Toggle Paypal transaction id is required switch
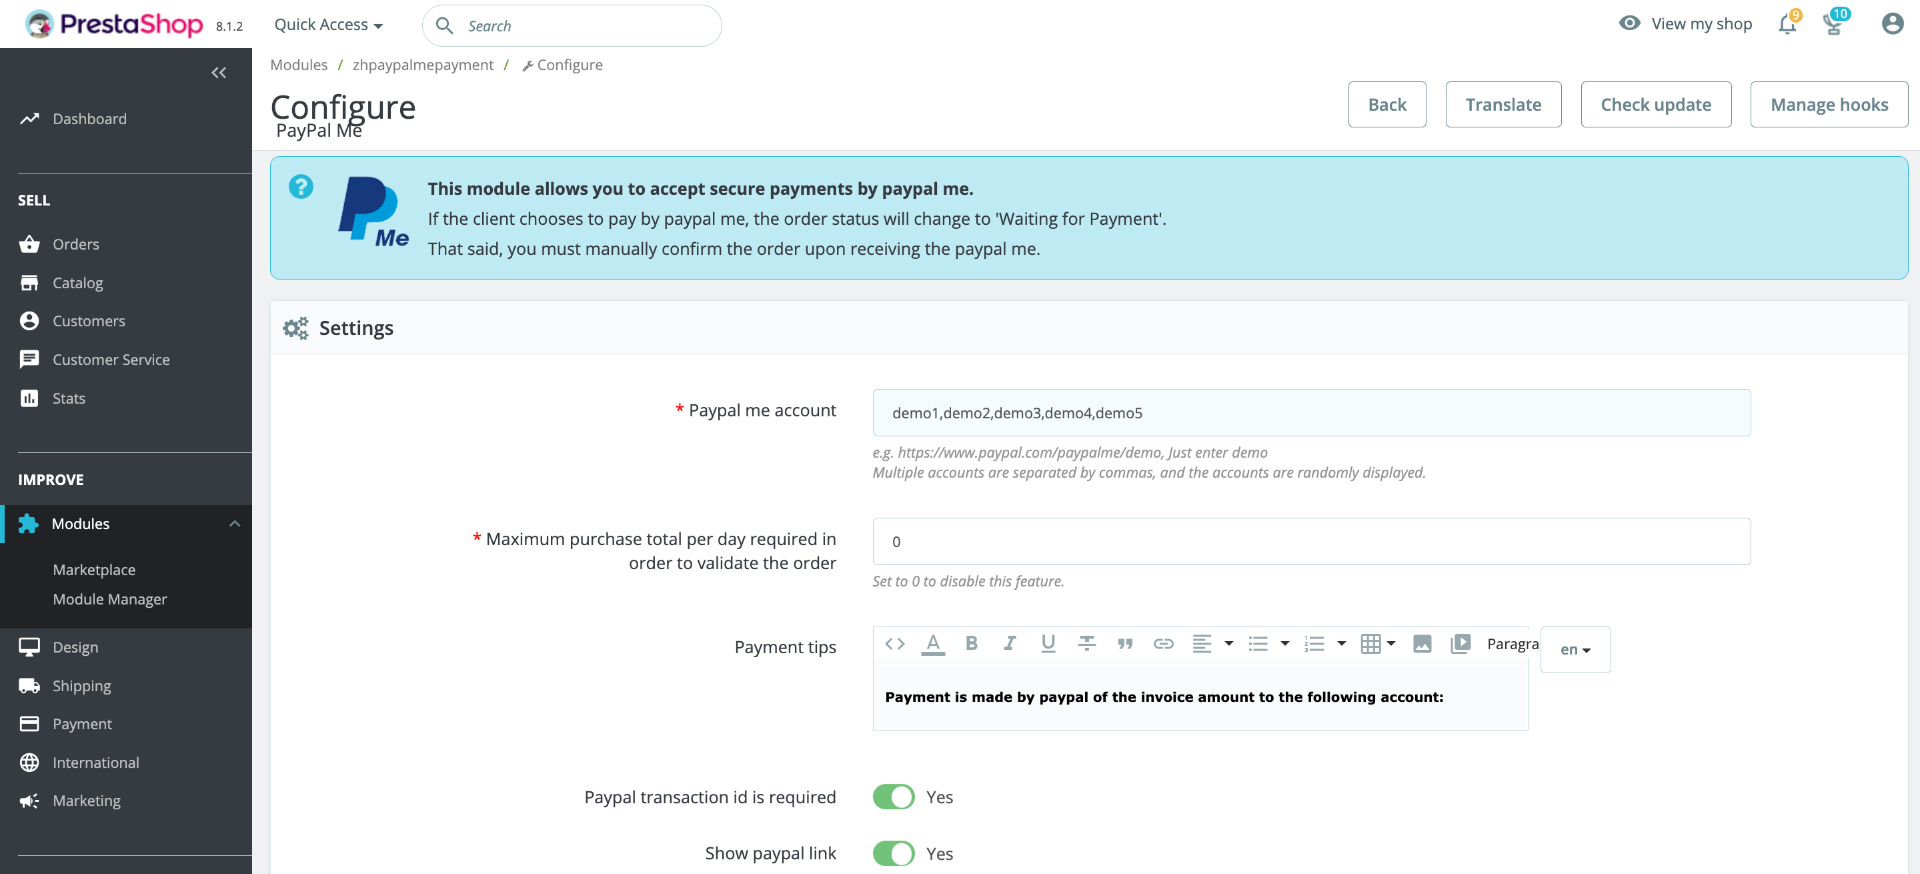This screenshot has height=874, width=1920. pyautogui.click(x=894, y=797)
